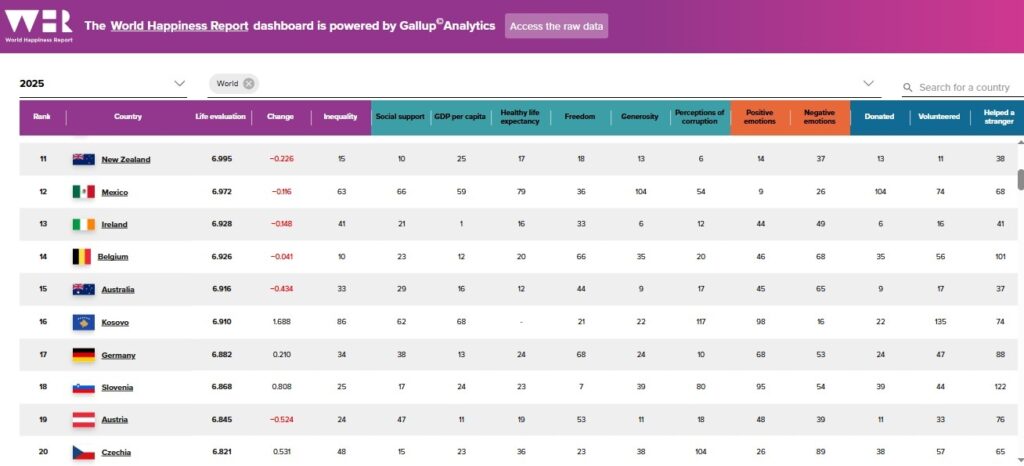Open the 2025 year dropdown
The width and height of the screenshot is (1024, 466).
click(102, 84)
